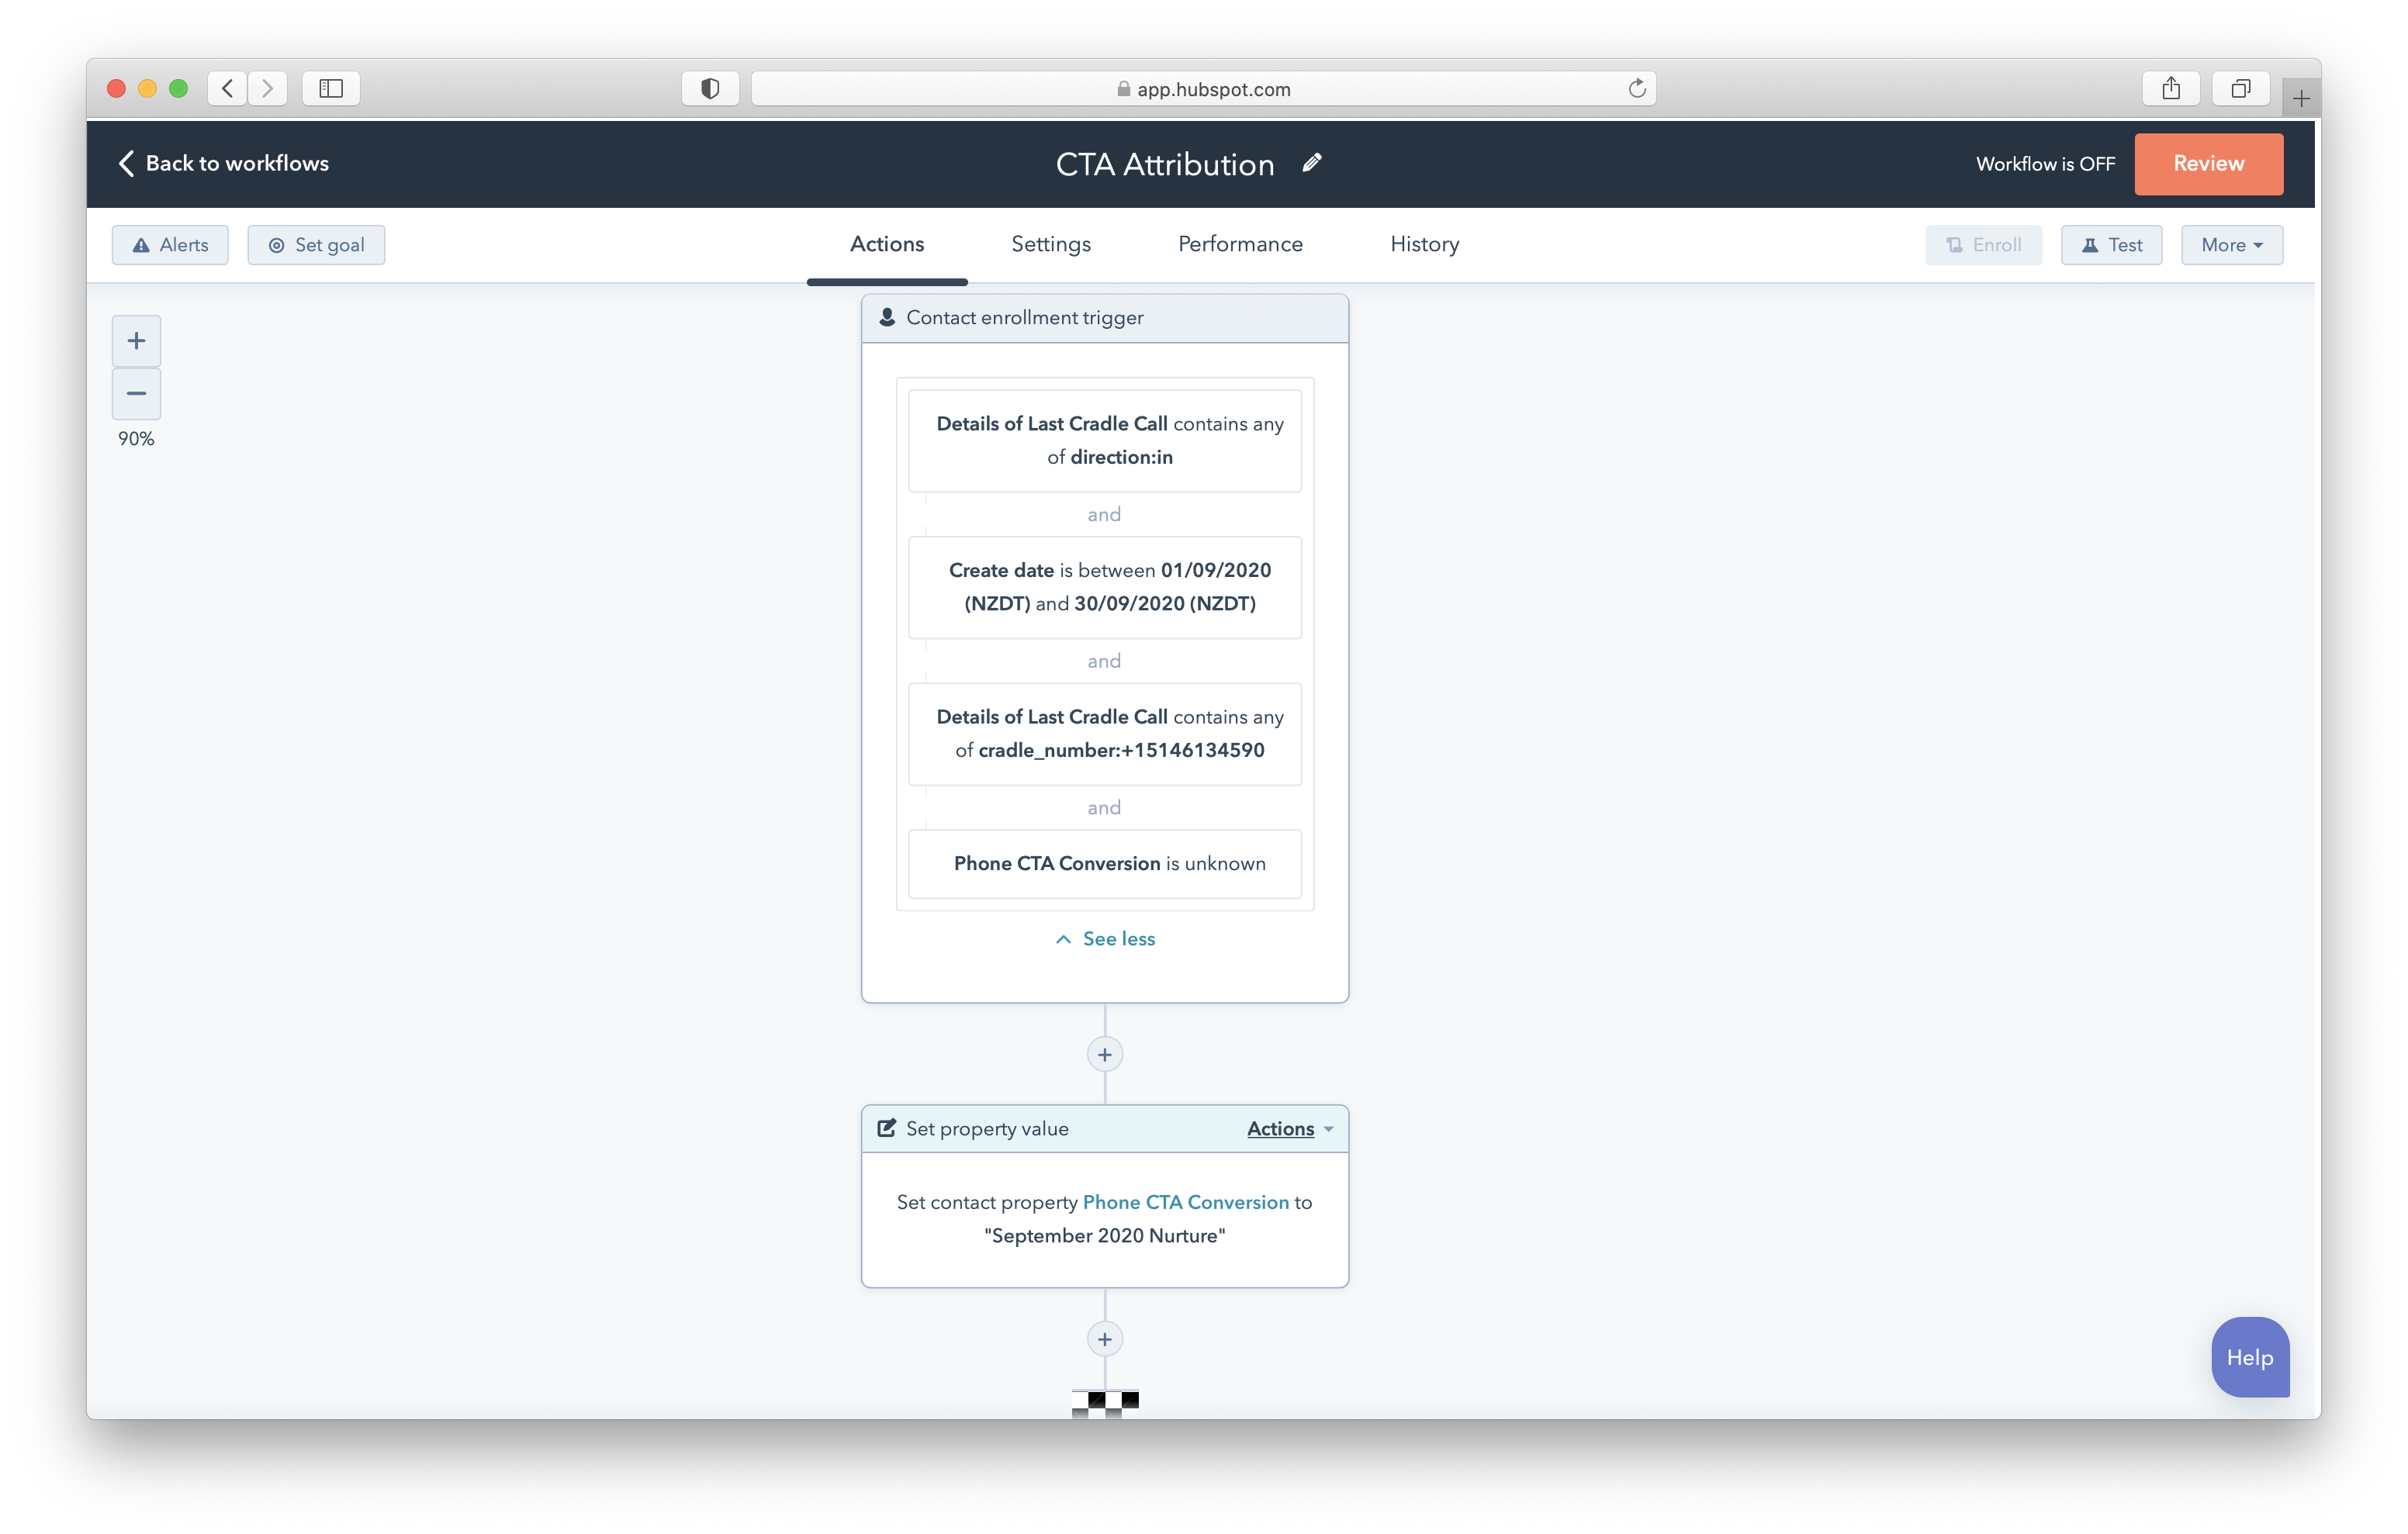Click the zoom in plus control

[136, 340]
